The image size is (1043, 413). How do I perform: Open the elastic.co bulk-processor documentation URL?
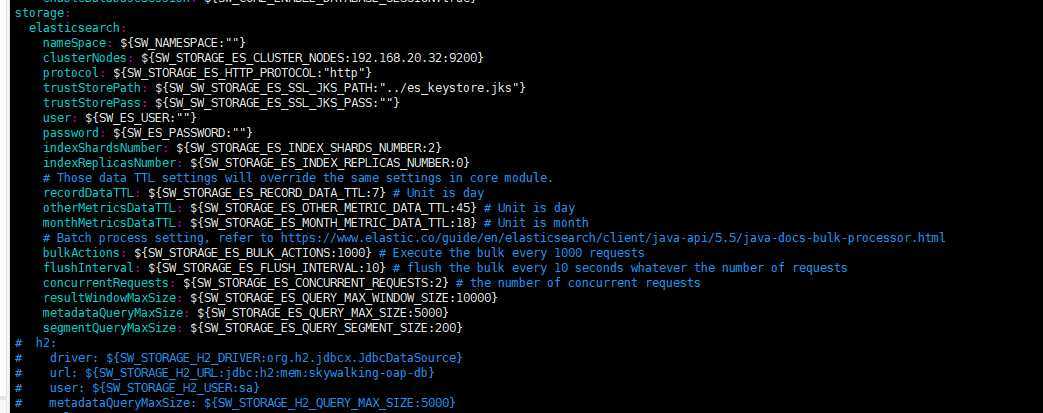click(x=613, y=238)
